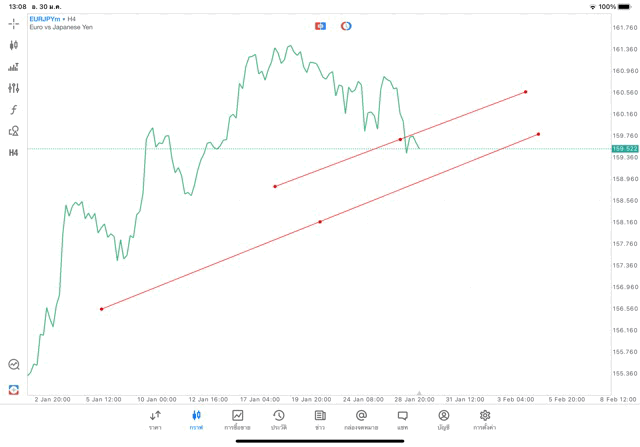Open the ข่าว (News) tab

click(320, 420)
